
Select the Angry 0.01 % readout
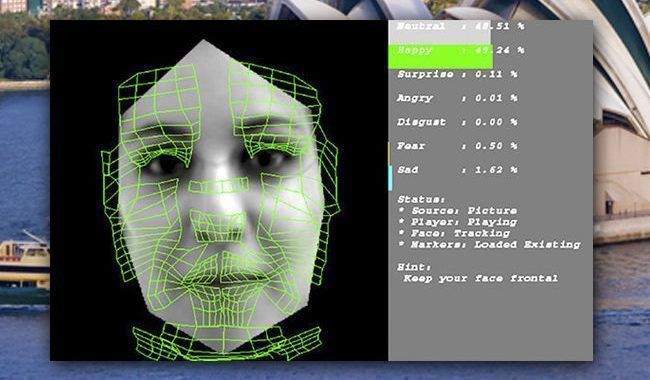(457, 98)
